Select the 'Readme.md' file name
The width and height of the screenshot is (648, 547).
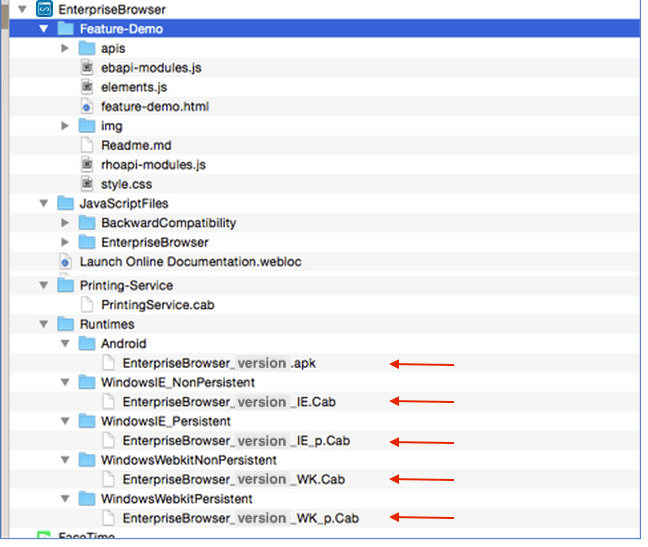click(x=136, y=145)
